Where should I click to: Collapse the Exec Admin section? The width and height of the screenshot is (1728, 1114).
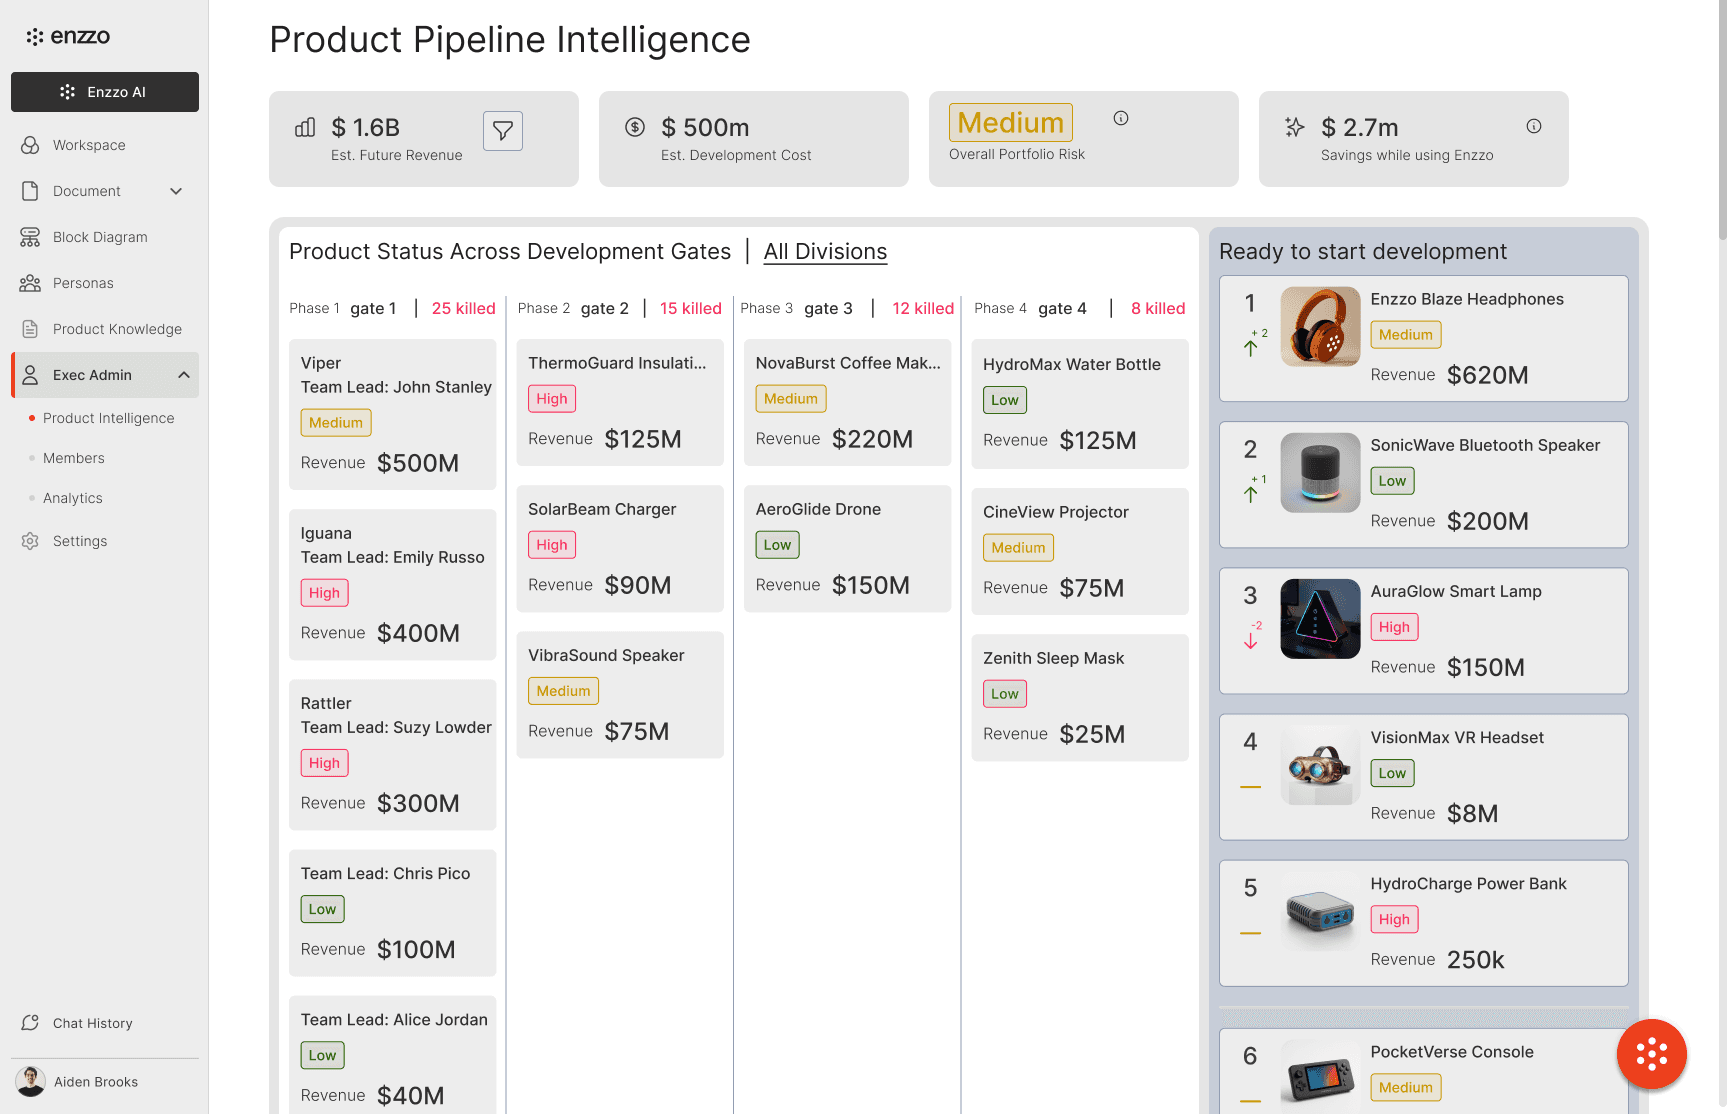point(184,375)
